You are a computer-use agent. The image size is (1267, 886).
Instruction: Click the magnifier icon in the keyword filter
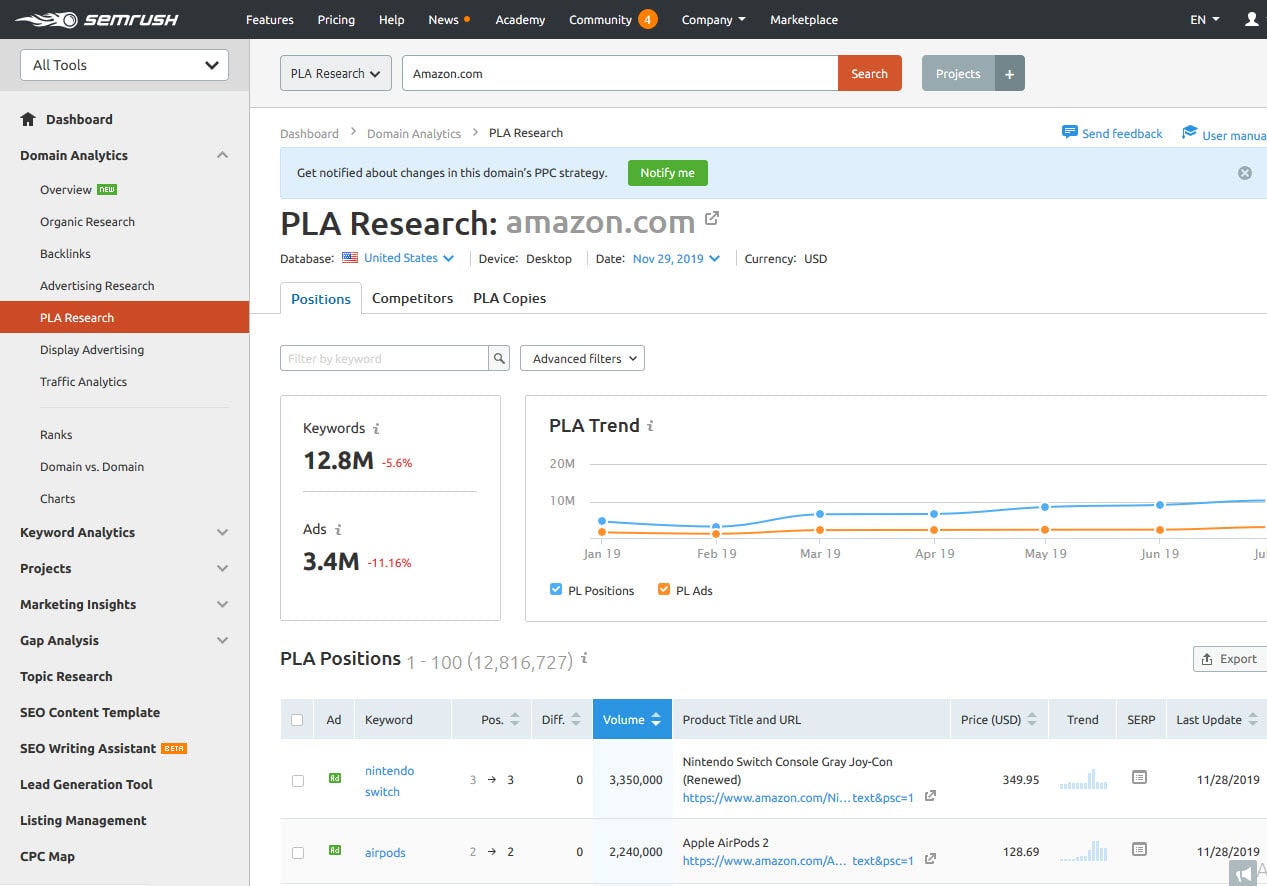499,357
